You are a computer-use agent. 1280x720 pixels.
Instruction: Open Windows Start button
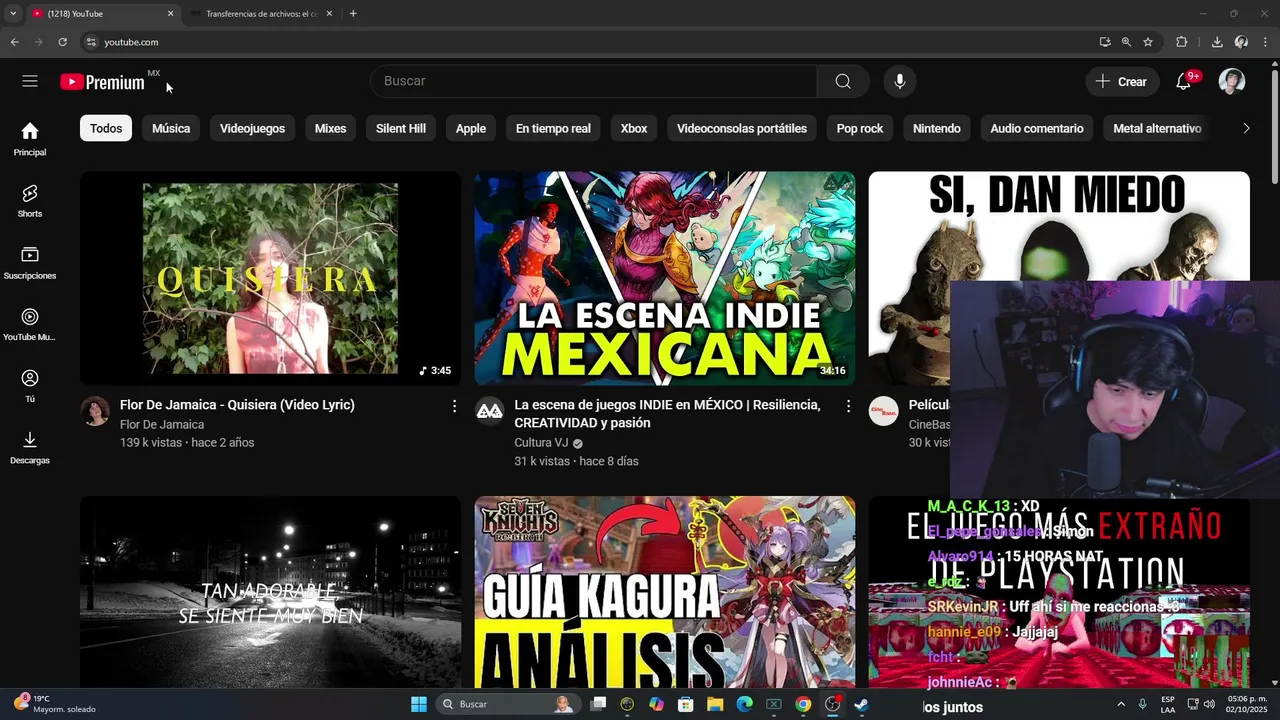click(x=419, y=704)
